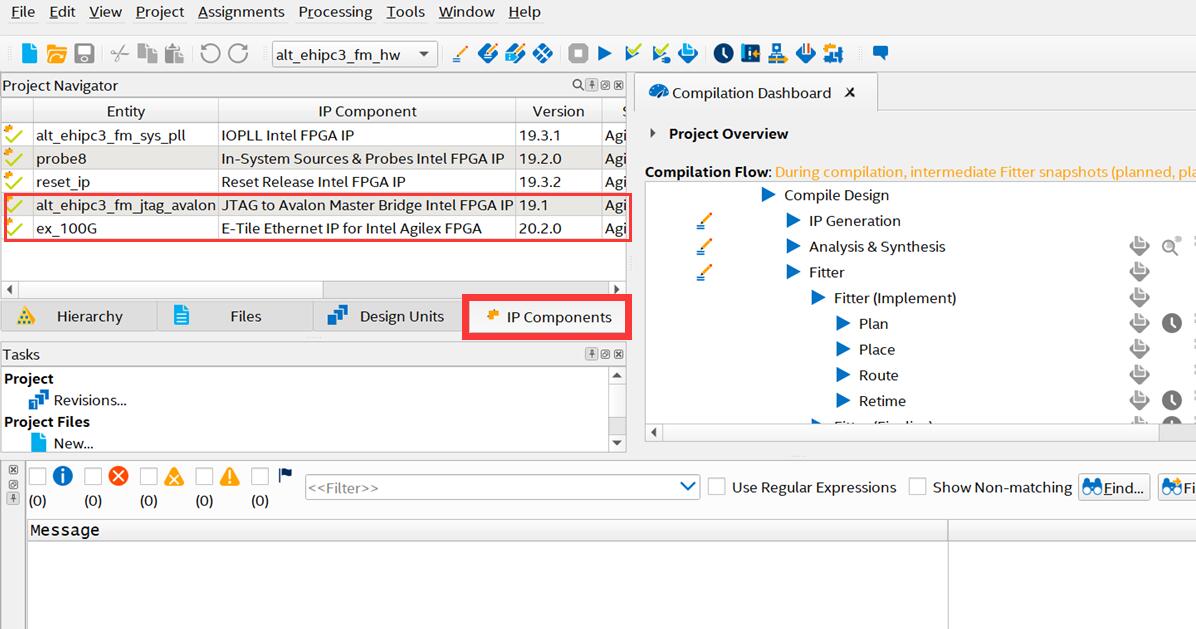The width and height of the screenshot is (1196, 629).
Task: Click the clock icon on the Retime row
Action: pos(1172,400)
